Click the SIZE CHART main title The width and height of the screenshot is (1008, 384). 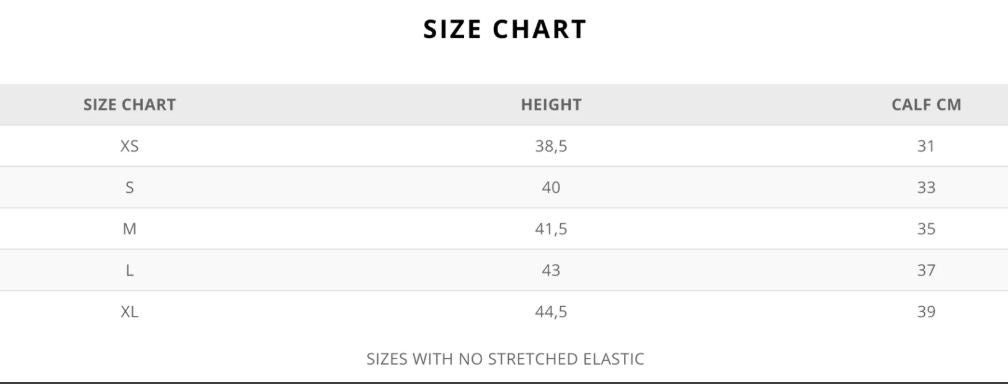pyautogui.click(x=505, y=30)
